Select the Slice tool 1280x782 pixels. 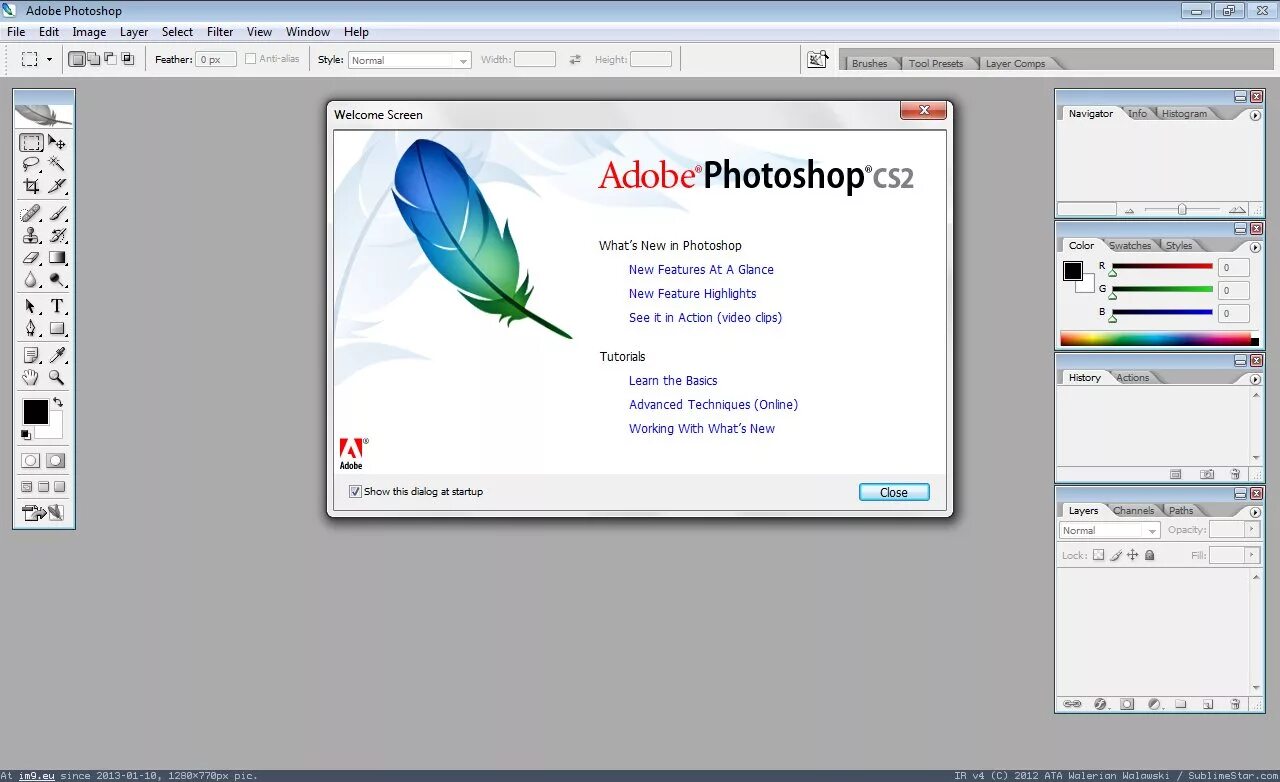tap(57, 186)
